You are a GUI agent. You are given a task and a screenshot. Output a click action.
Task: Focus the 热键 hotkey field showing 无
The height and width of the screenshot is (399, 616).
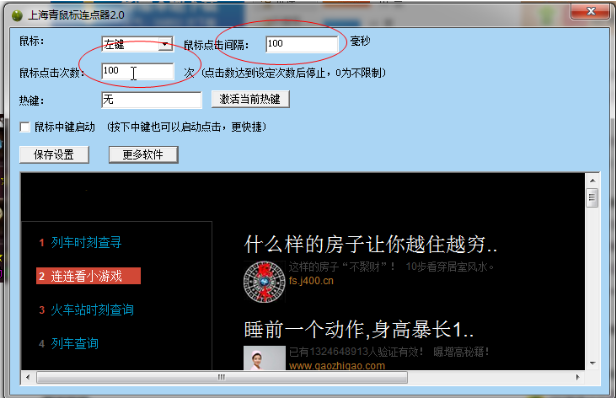(x=151, y=100)
